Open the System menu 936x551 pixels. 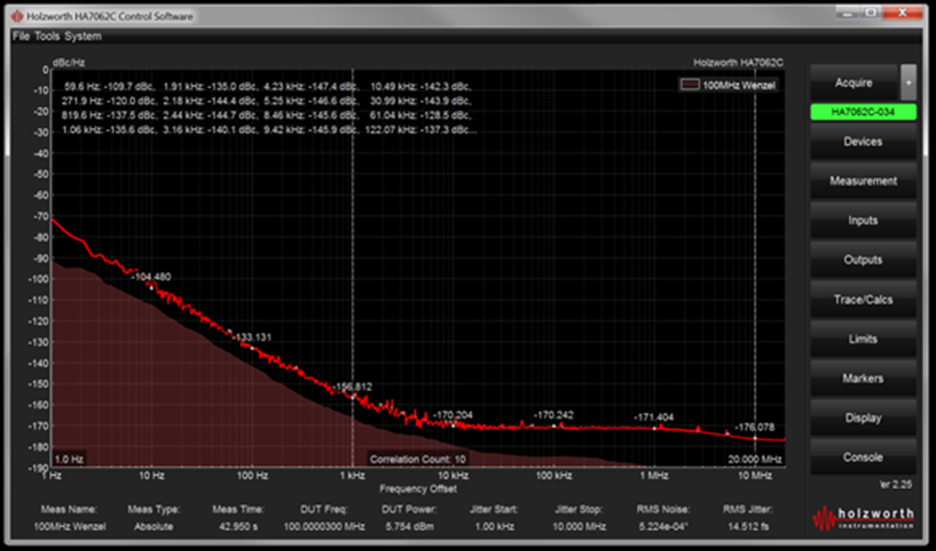pyautogui.click(x=82, y=36)
